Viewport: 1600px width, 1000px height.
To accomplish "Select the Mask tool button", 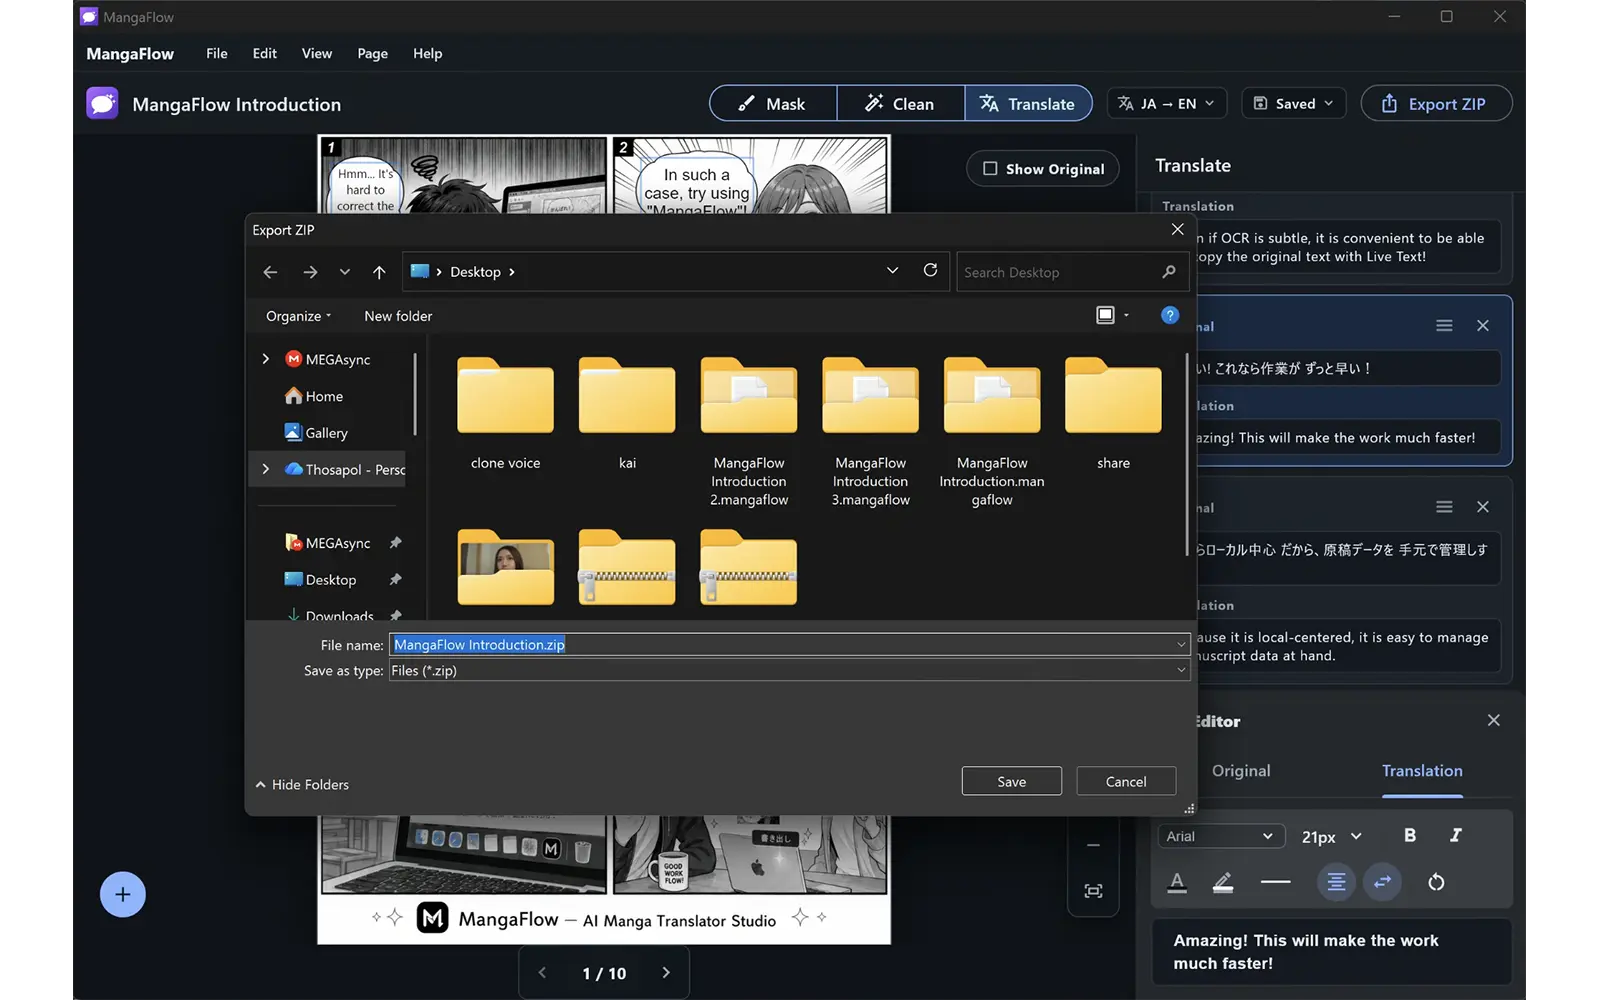I will tap(773, 104).
